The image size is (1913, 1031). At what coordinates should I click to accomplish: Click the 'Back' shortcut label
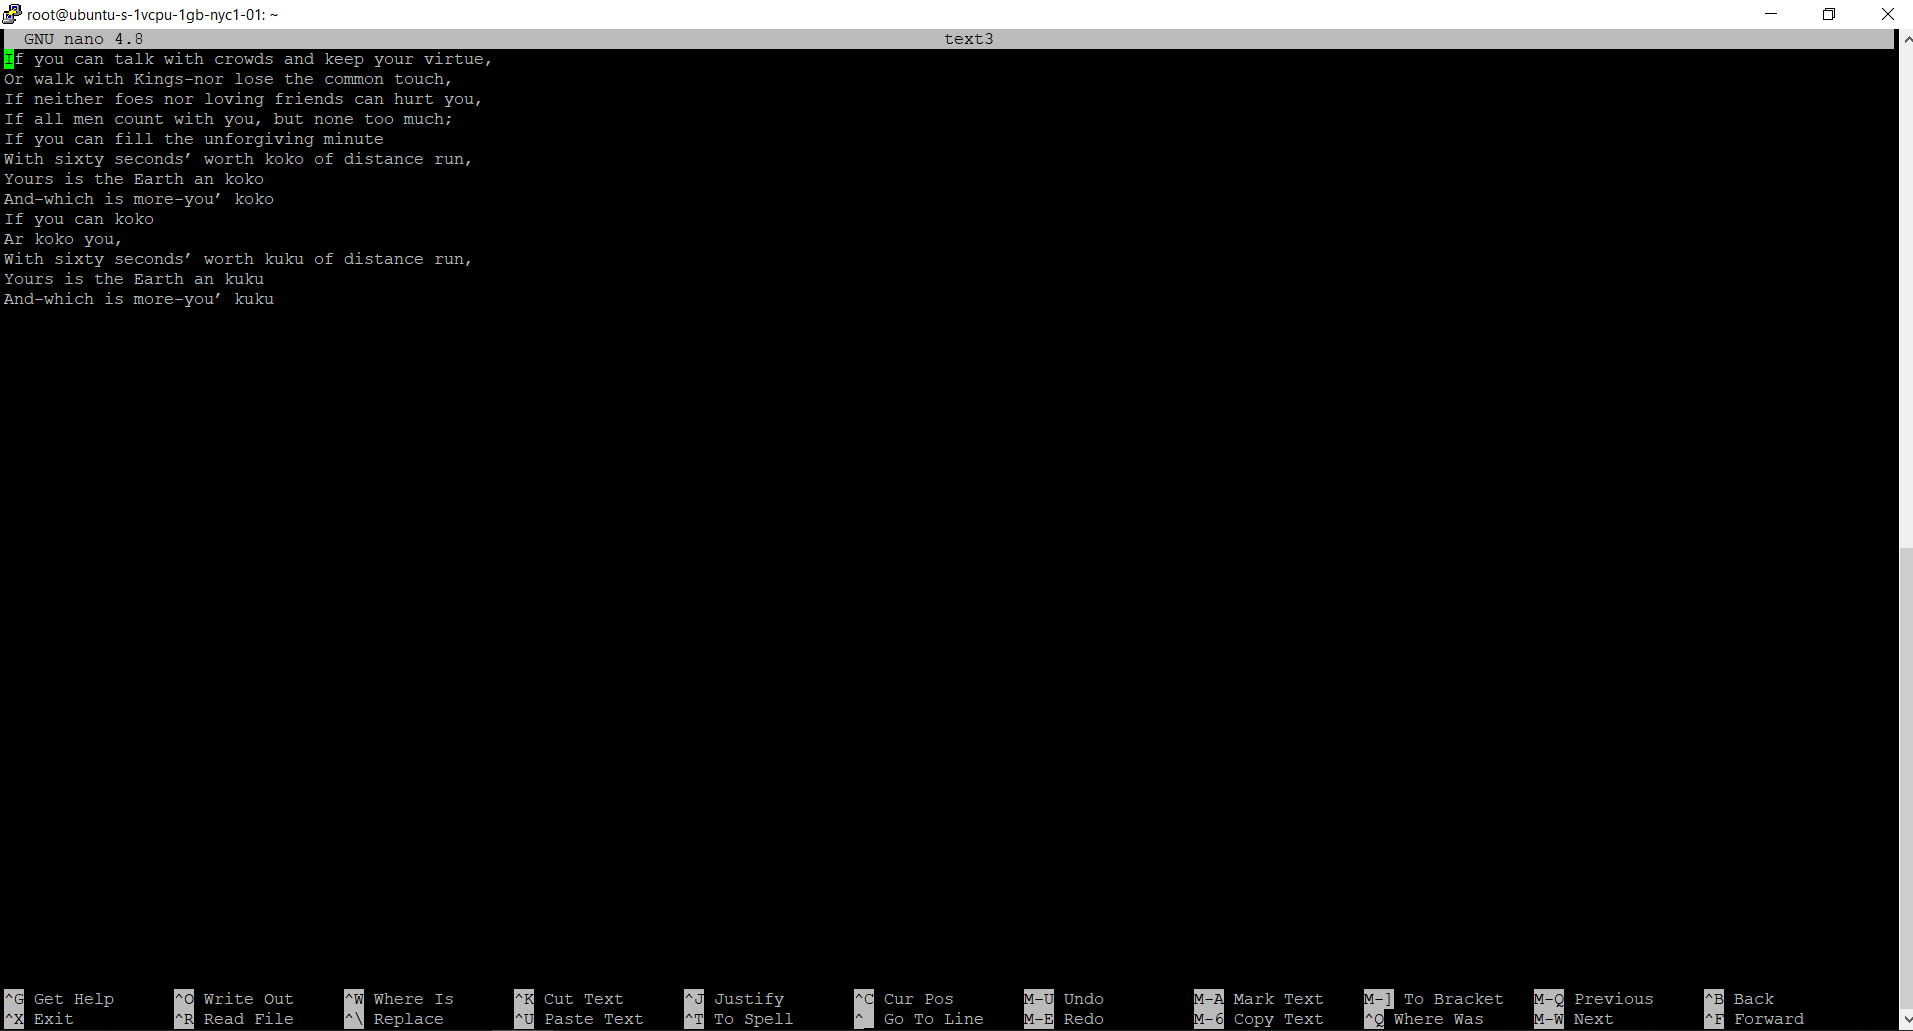(1754, 999)
